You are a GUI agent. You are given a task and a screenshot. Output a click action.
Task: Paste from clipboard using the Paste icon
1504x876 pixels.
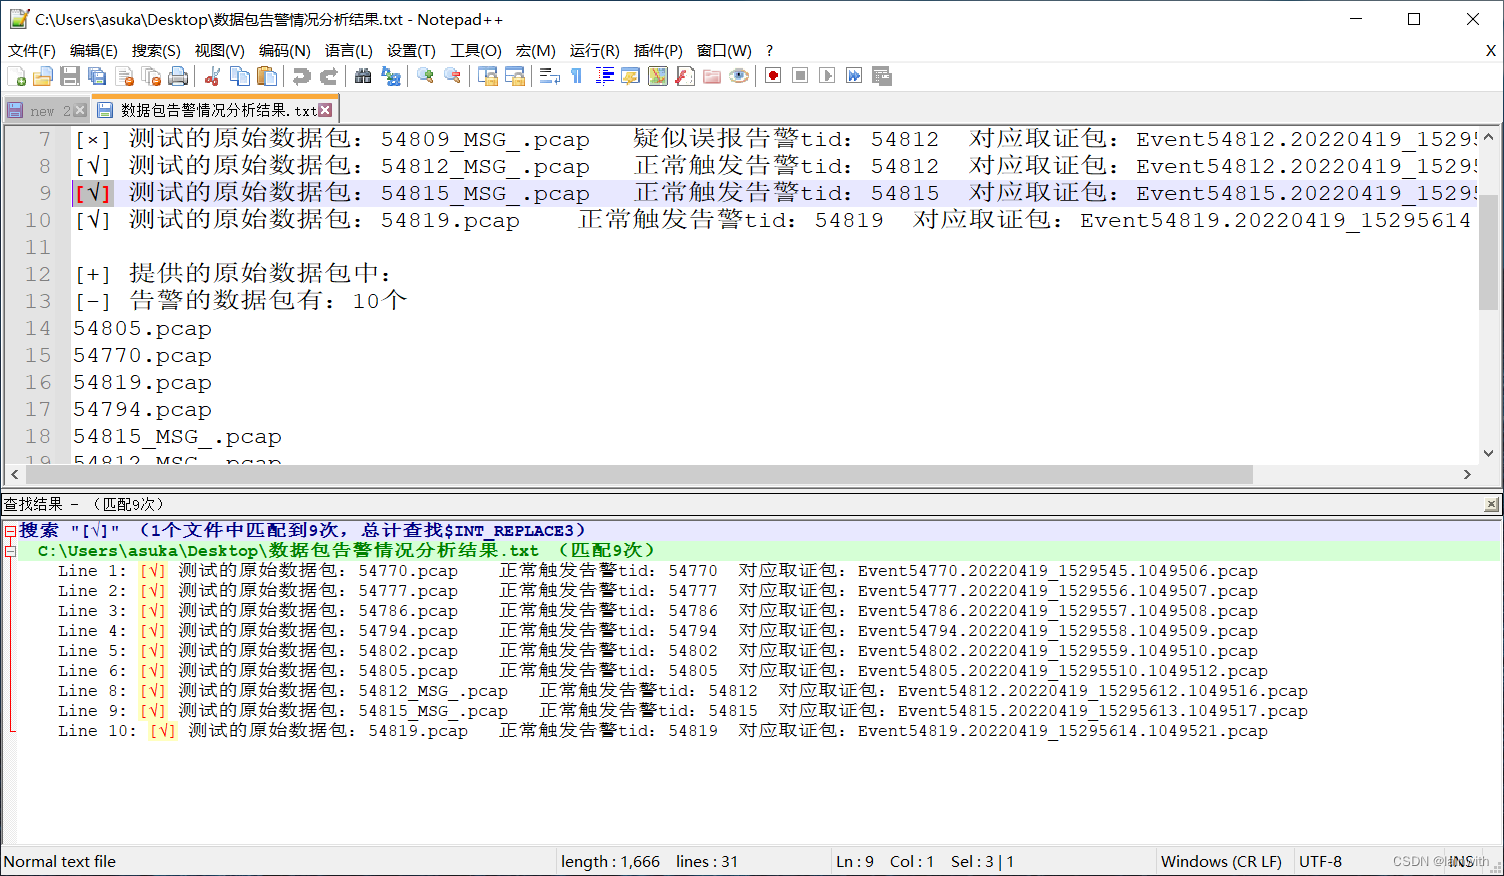[267, 76]
